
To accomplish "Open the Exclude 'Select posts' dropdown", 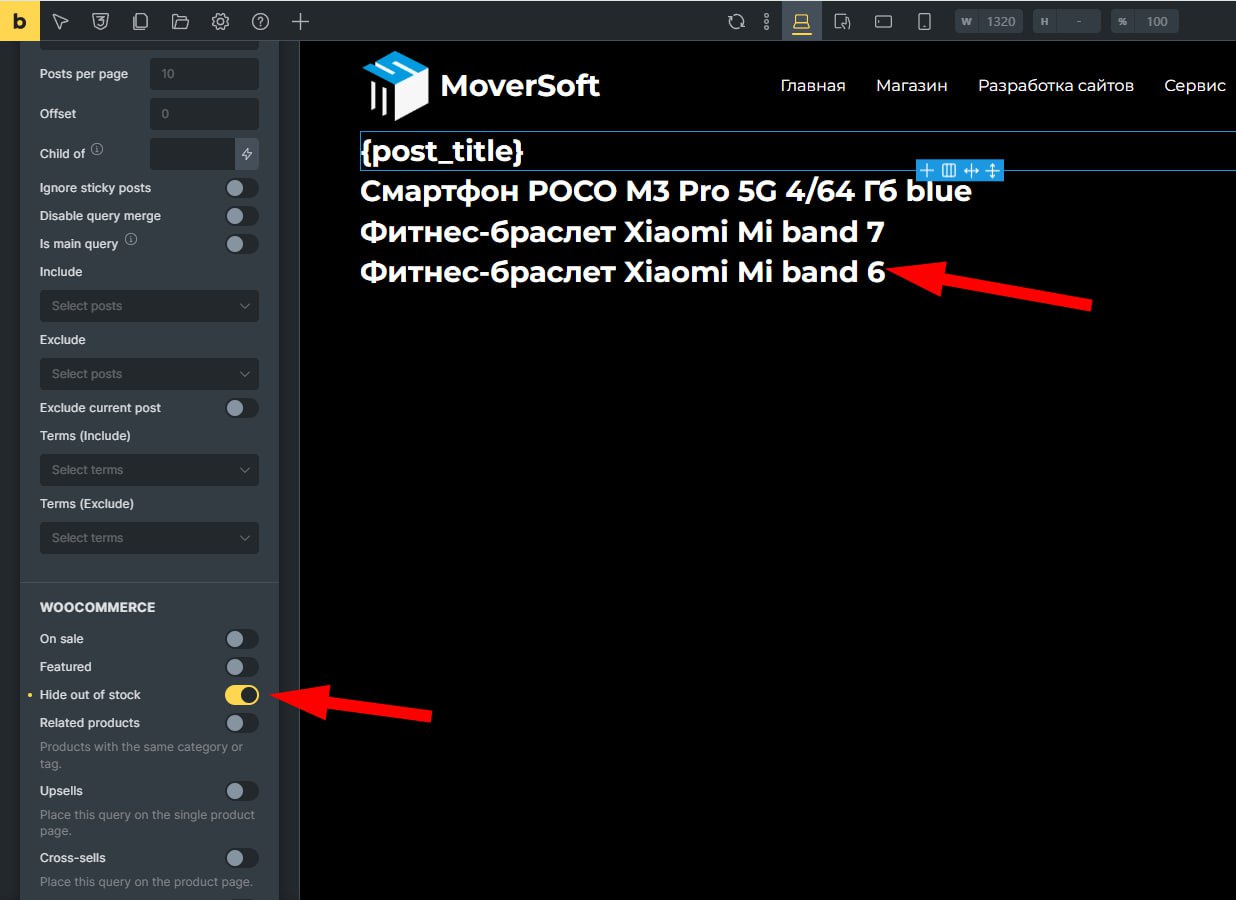I will pyautogui.click(x=149, y=374).
